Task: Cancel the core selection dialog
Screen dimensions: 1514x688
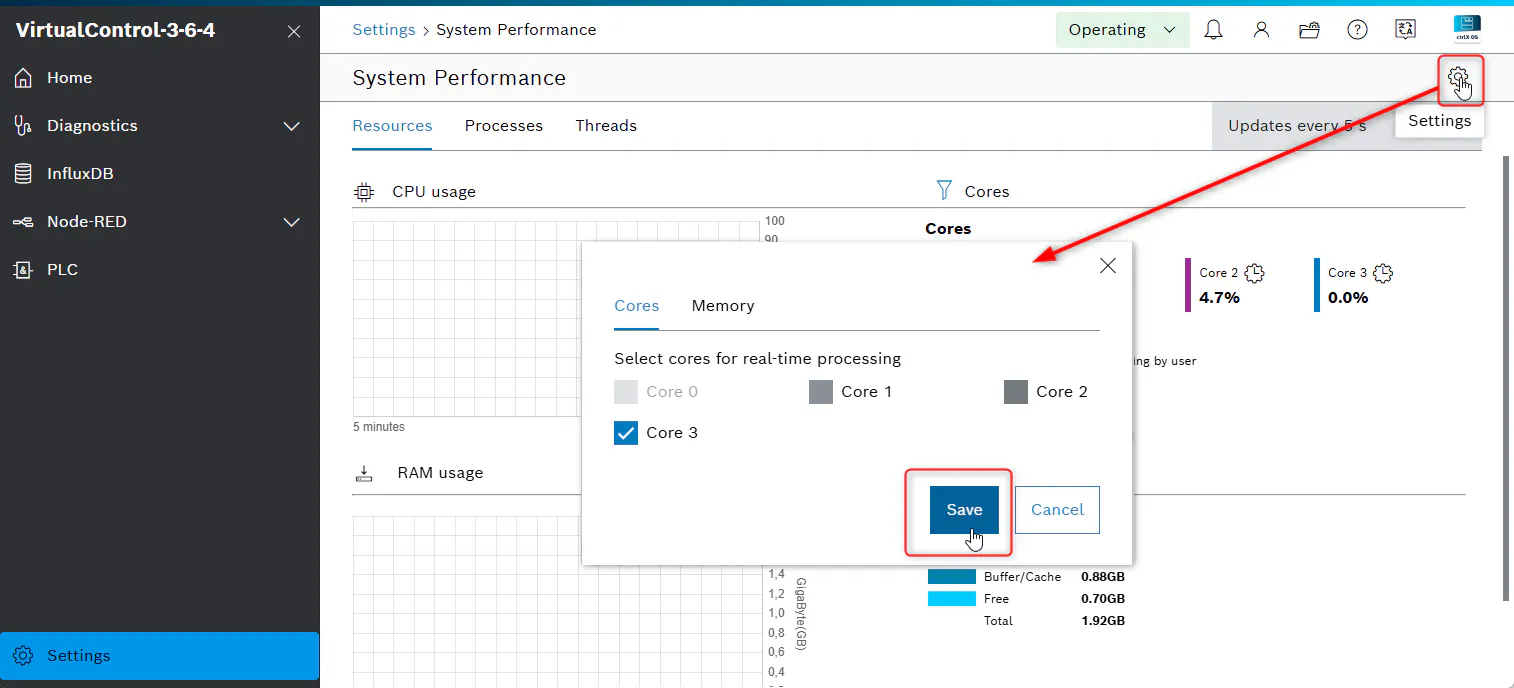Action: [1057, 510]
